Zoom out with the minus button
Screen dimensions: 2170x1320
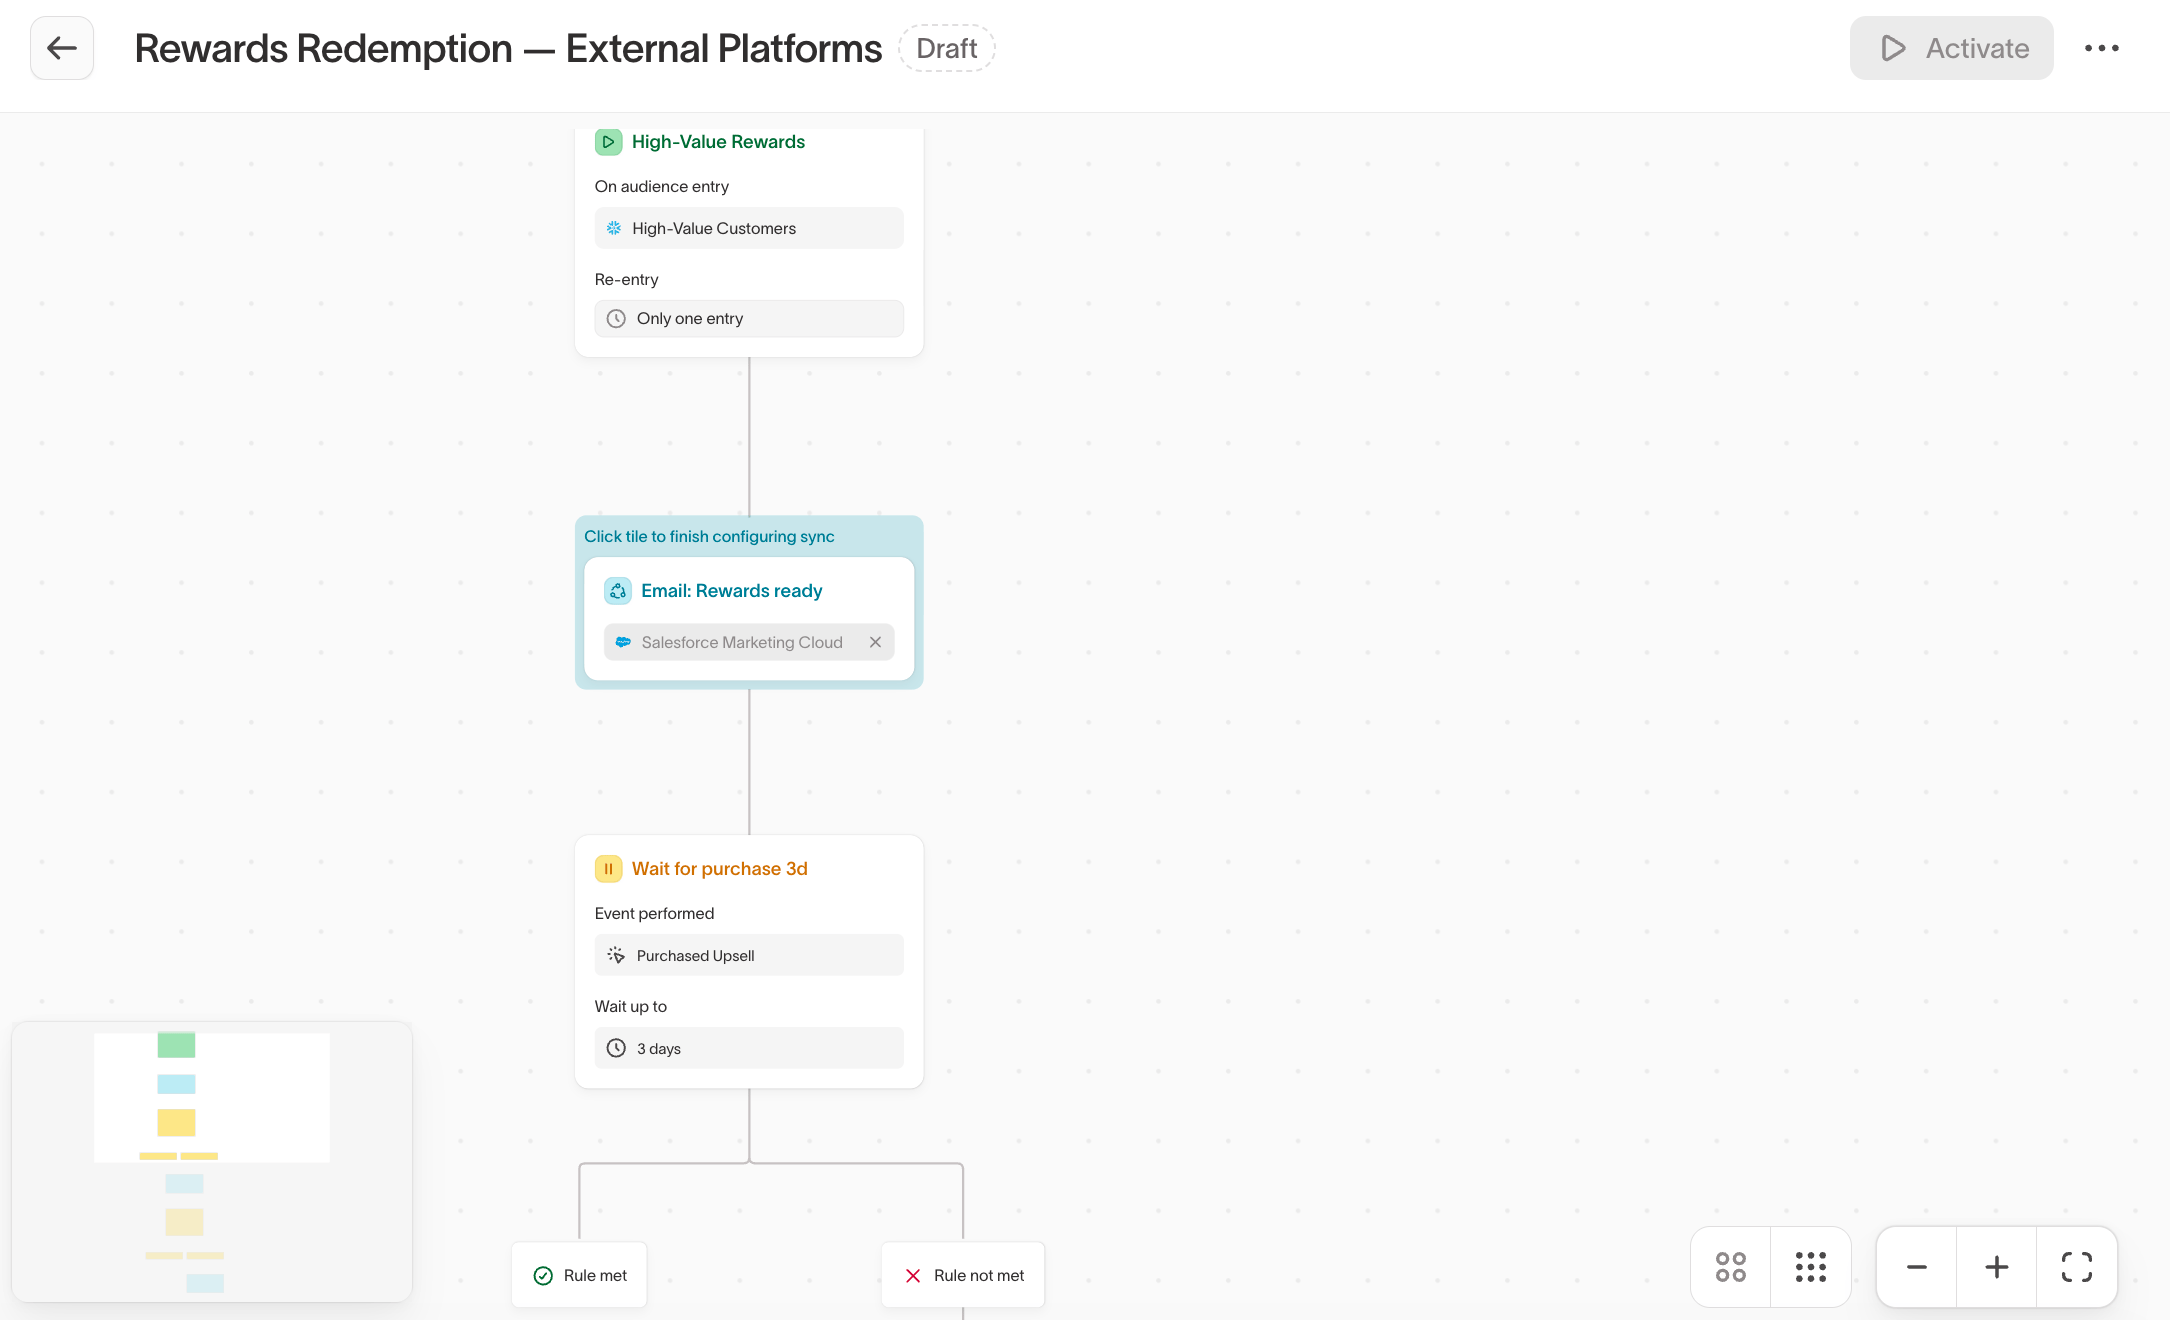coord(1917,1267)
